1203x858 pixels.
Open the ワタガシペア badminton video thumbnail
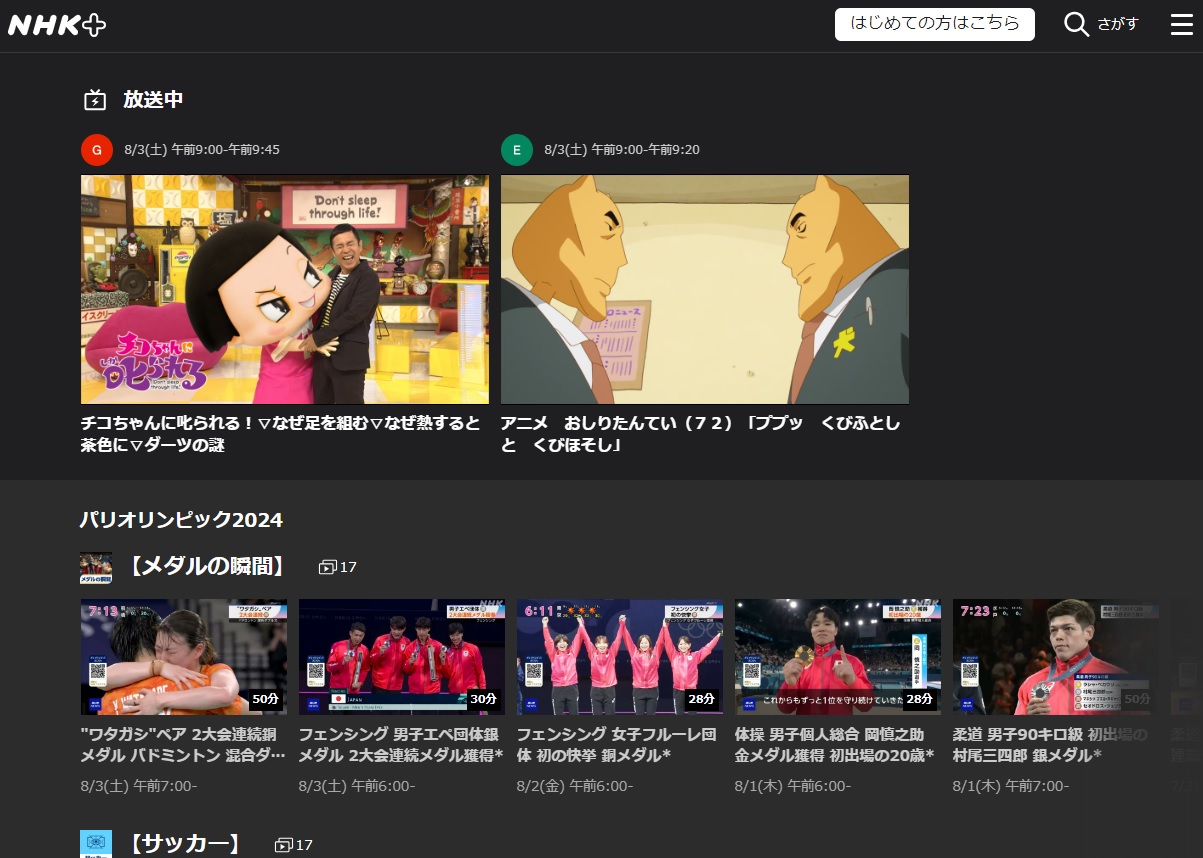184,657
